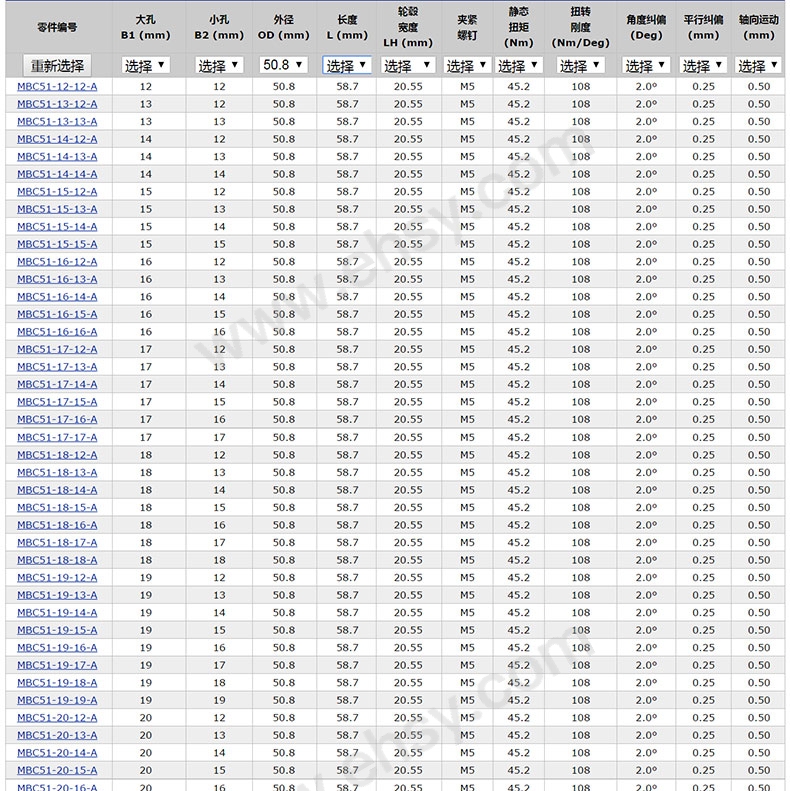
Task: Open the 轮毂宽度 LH filter dropdown
Action: click(x=408, y=65)
